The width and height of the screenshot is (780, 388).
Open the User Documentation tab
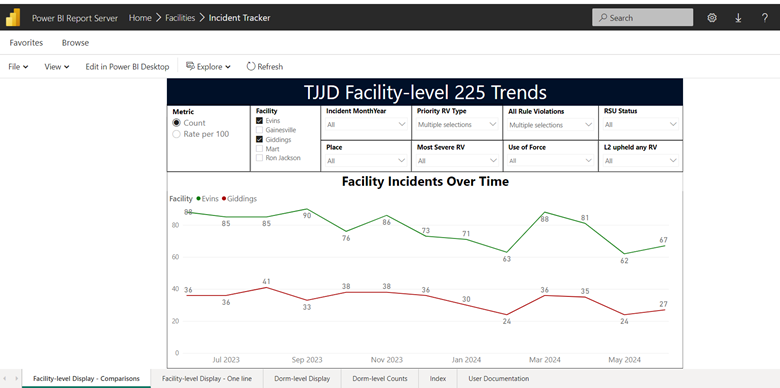point(498,379)
